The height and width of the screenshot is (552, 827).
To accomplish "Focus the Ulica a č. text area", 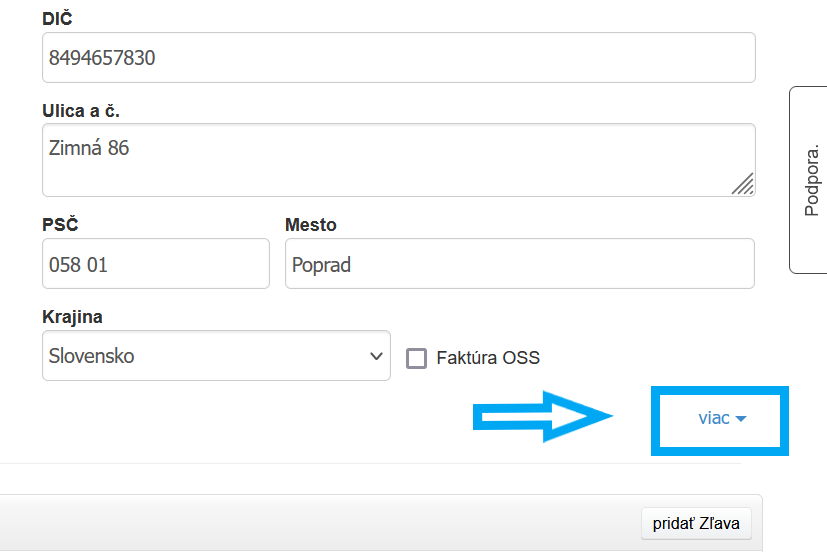I will [x=398, y=160].
